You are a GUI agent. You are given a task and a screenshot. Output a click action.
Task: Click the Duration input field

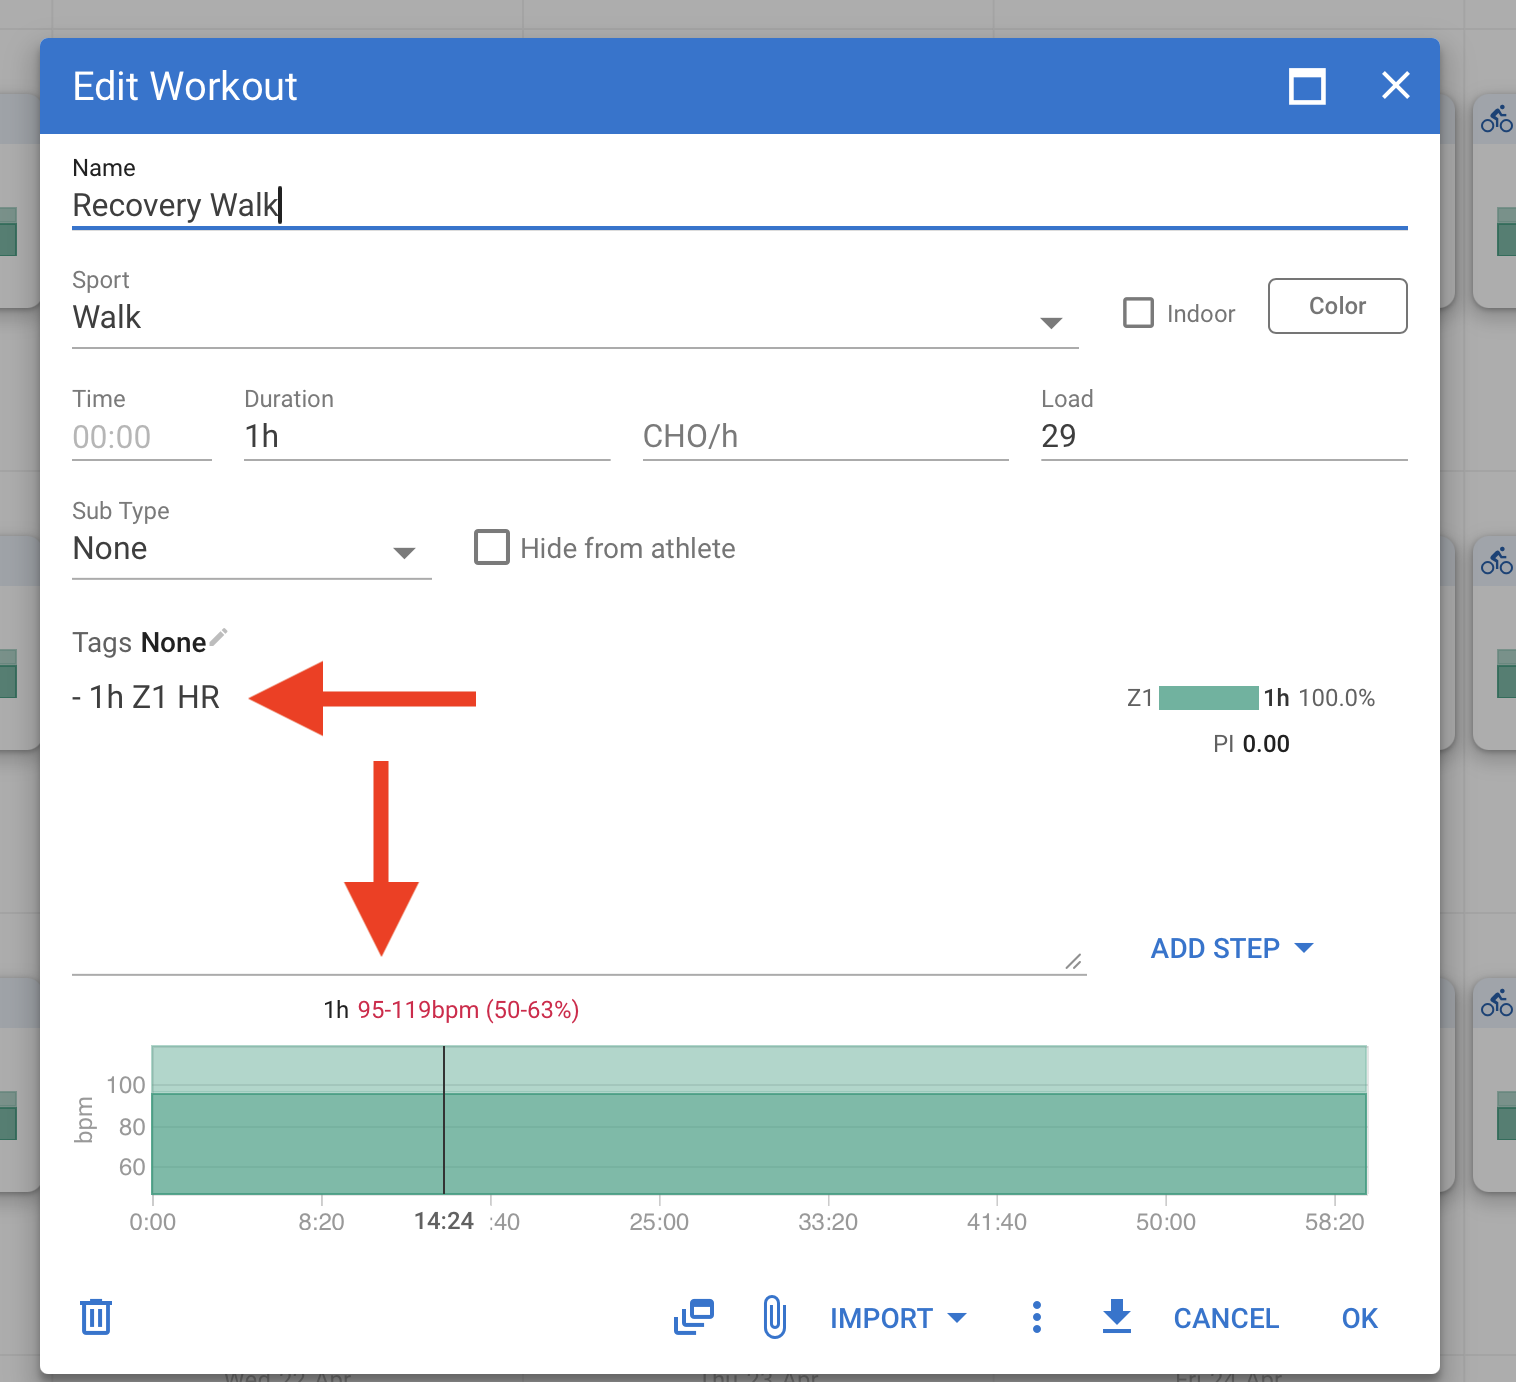click(x=426, y=437)
